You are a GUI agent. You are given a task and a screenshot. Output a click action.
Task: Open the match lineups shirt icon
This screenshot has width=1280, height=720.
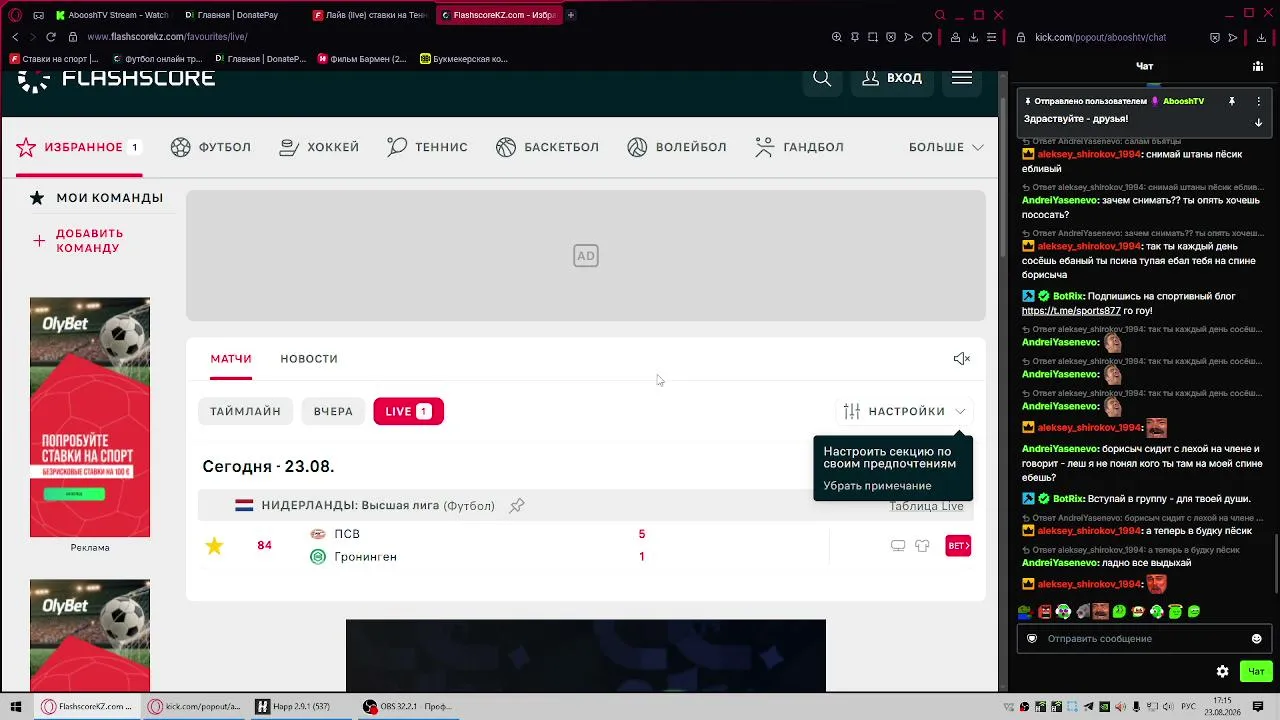click(922, 546)
